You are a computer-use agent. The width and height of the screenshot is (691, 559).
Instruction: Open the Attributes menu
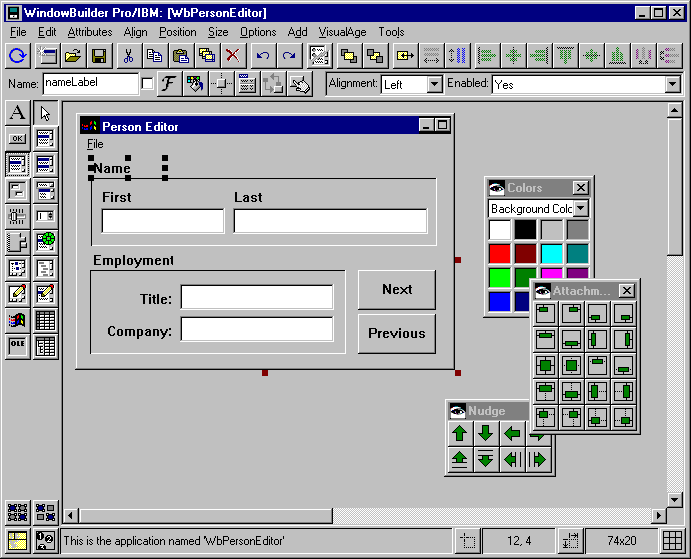pyautogui.click(x=90, y=32)
